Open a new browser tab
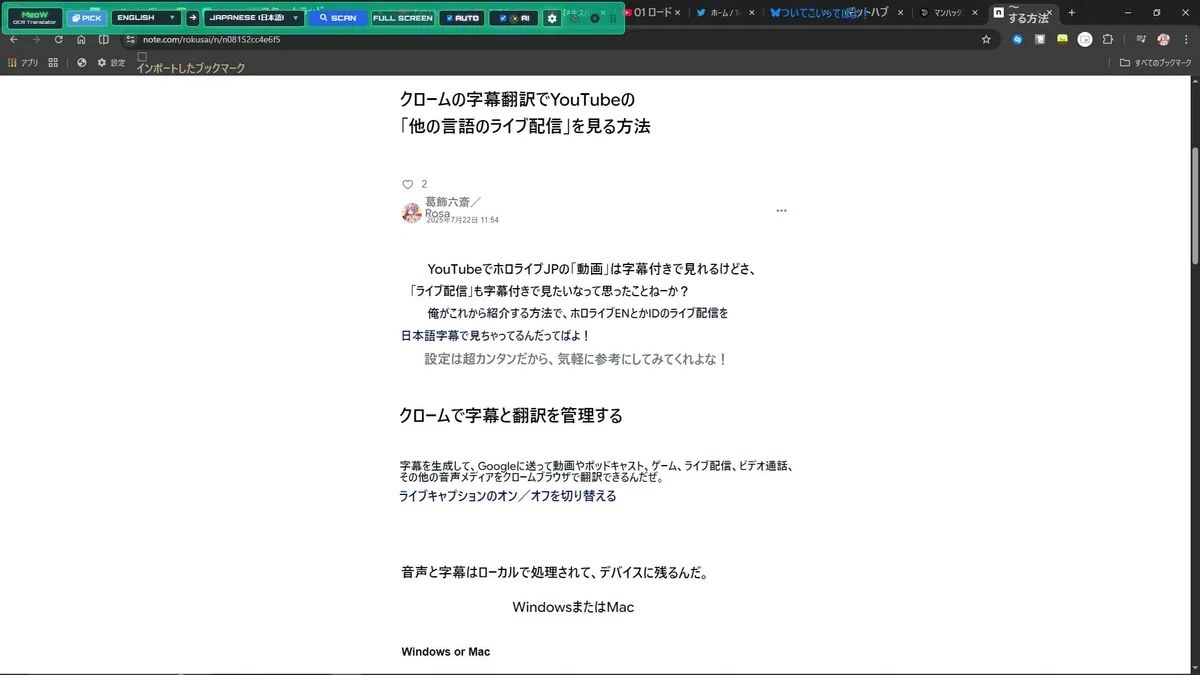 click(x=1072, y=13)
